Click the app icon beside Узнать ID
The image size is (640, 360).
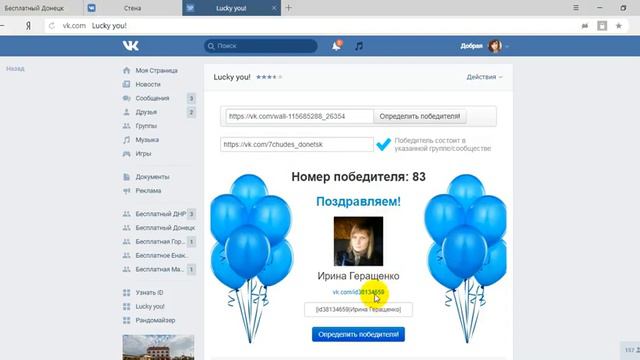(127, 293)
